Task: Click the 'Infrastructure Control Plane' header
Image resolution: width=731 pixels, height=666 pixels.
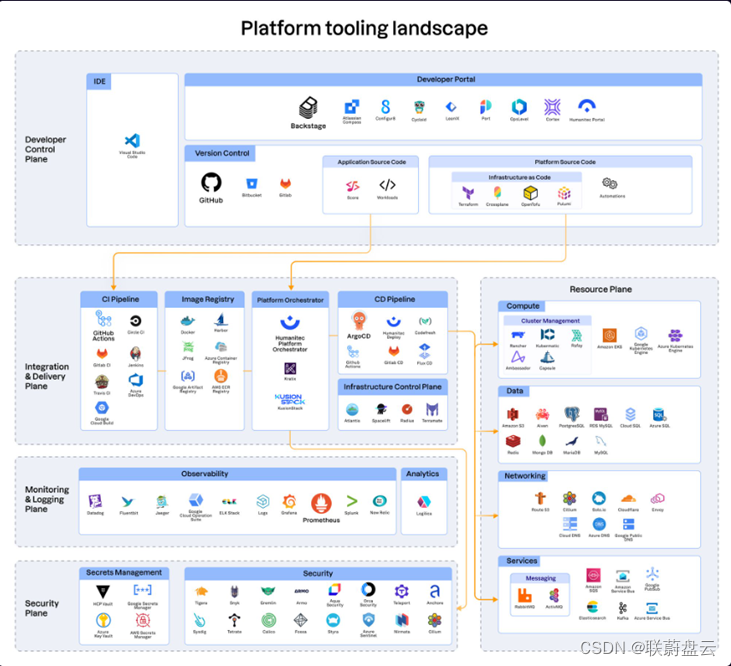Action: tap(392, 386)
